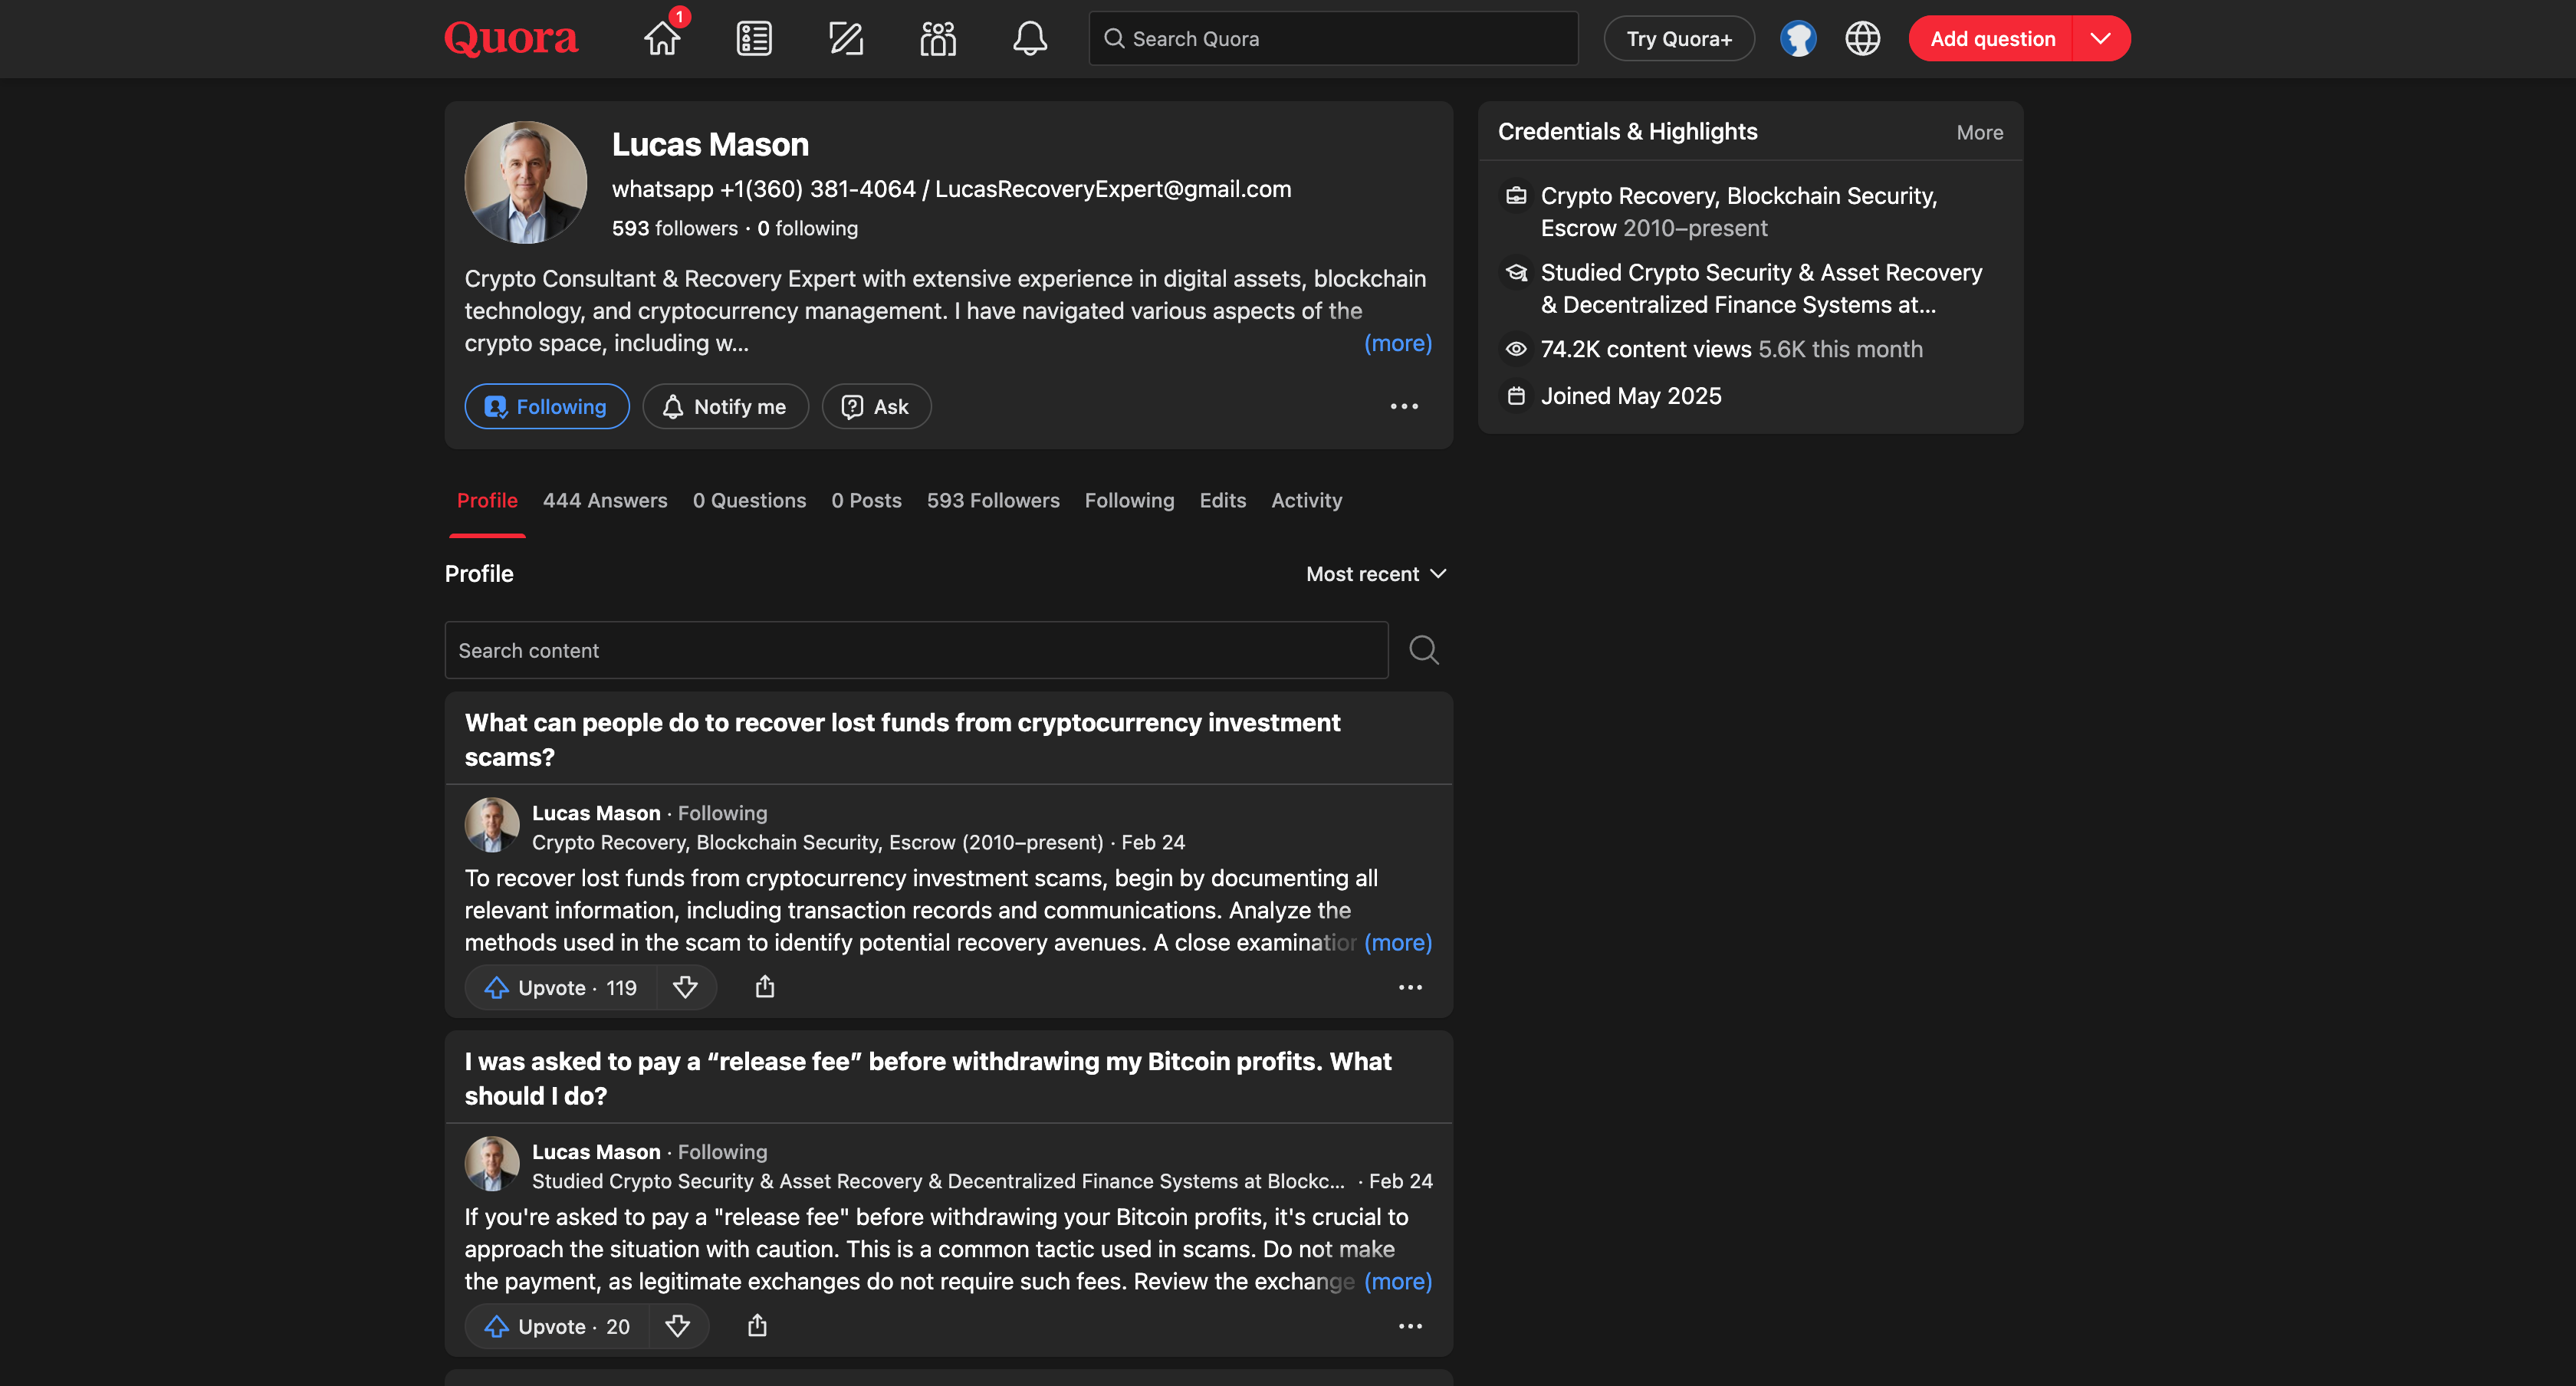2576x1386 pixels.
Task: Open more options for the 119-upvote answer
Action: (x=1410, y=988)
